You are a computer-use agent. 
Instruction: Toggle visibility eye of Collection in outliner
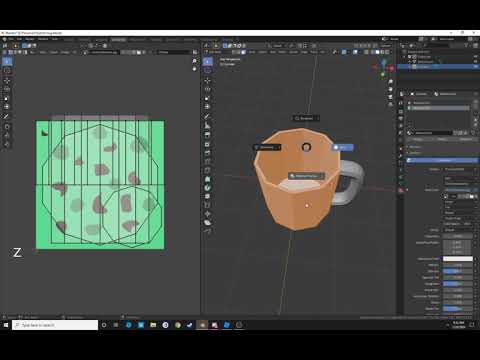[475, 57]
